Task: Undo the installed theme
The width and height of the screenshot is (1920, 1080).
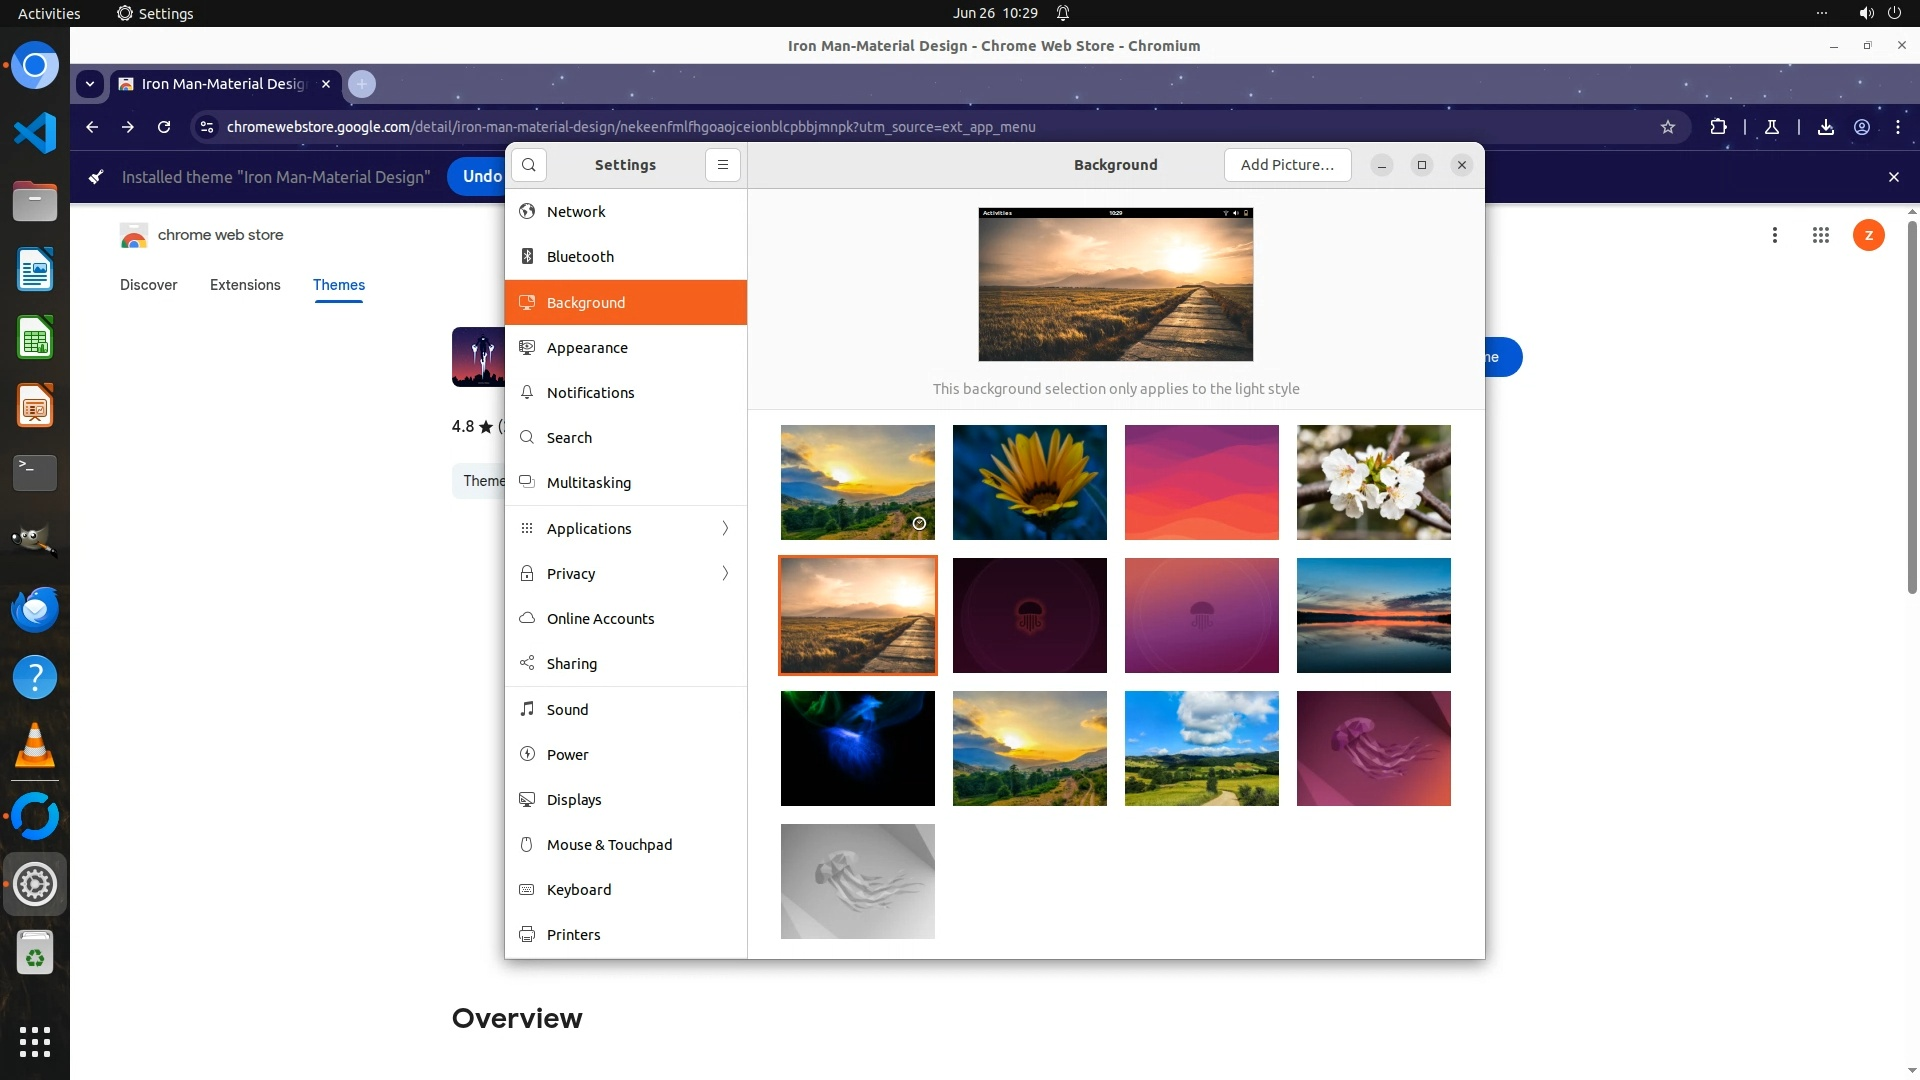Action: [x=481, y=177]
